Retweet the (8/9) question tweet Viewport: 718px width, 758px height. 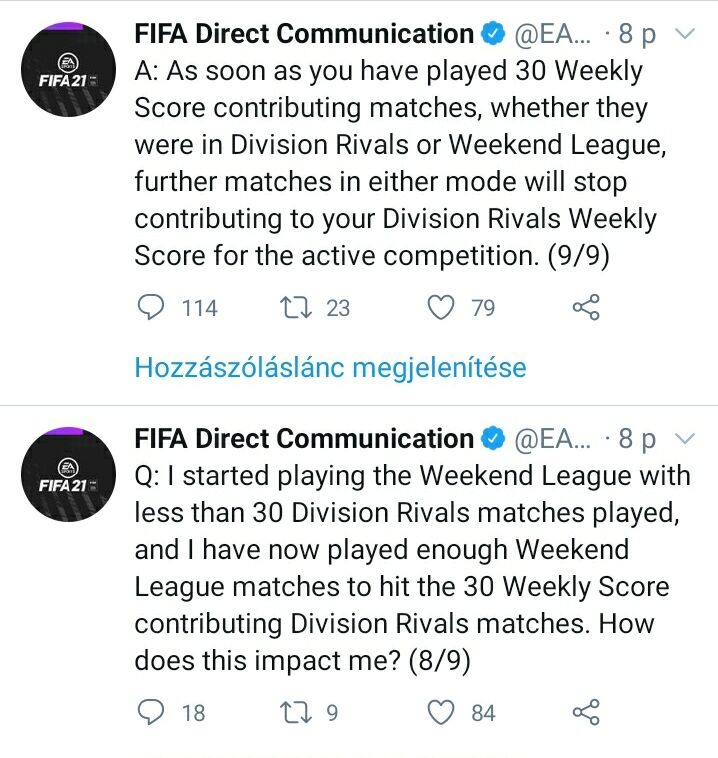point(296,712)
